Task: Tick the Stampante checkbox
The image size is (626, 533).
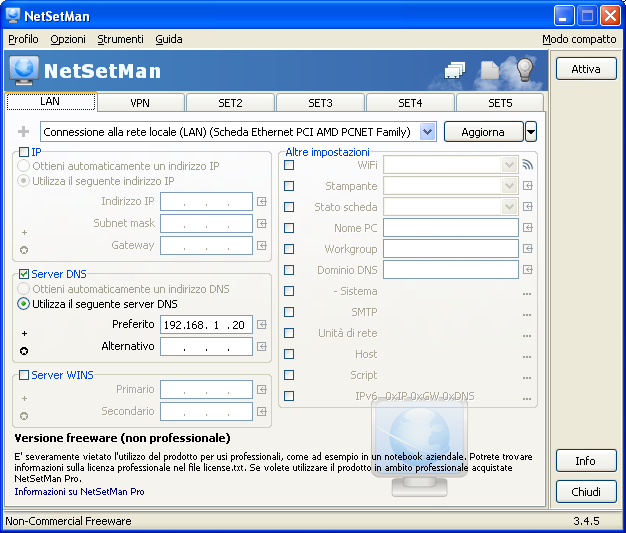Action: tap(289, 186)
